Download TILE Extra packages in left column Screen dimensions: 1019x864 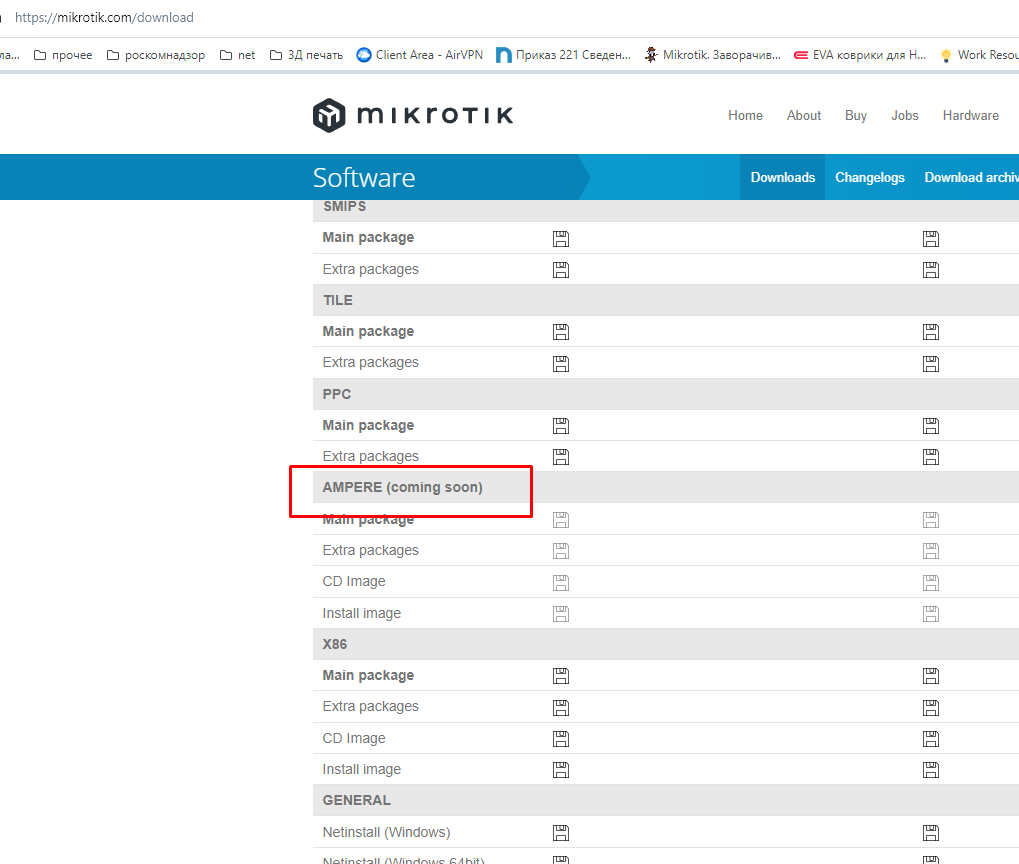(x=561, y=363)
